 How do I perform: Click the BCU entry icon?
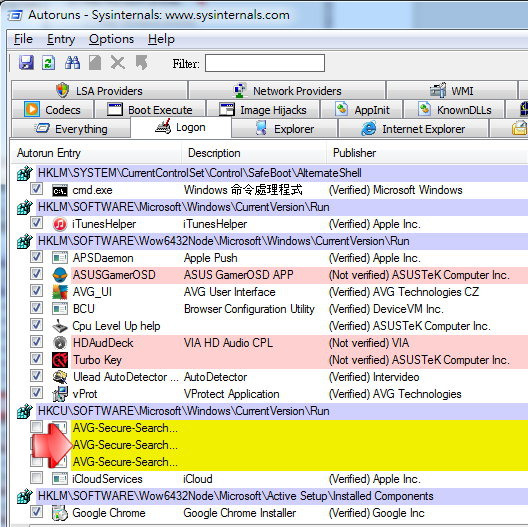[x=60, y=309]
